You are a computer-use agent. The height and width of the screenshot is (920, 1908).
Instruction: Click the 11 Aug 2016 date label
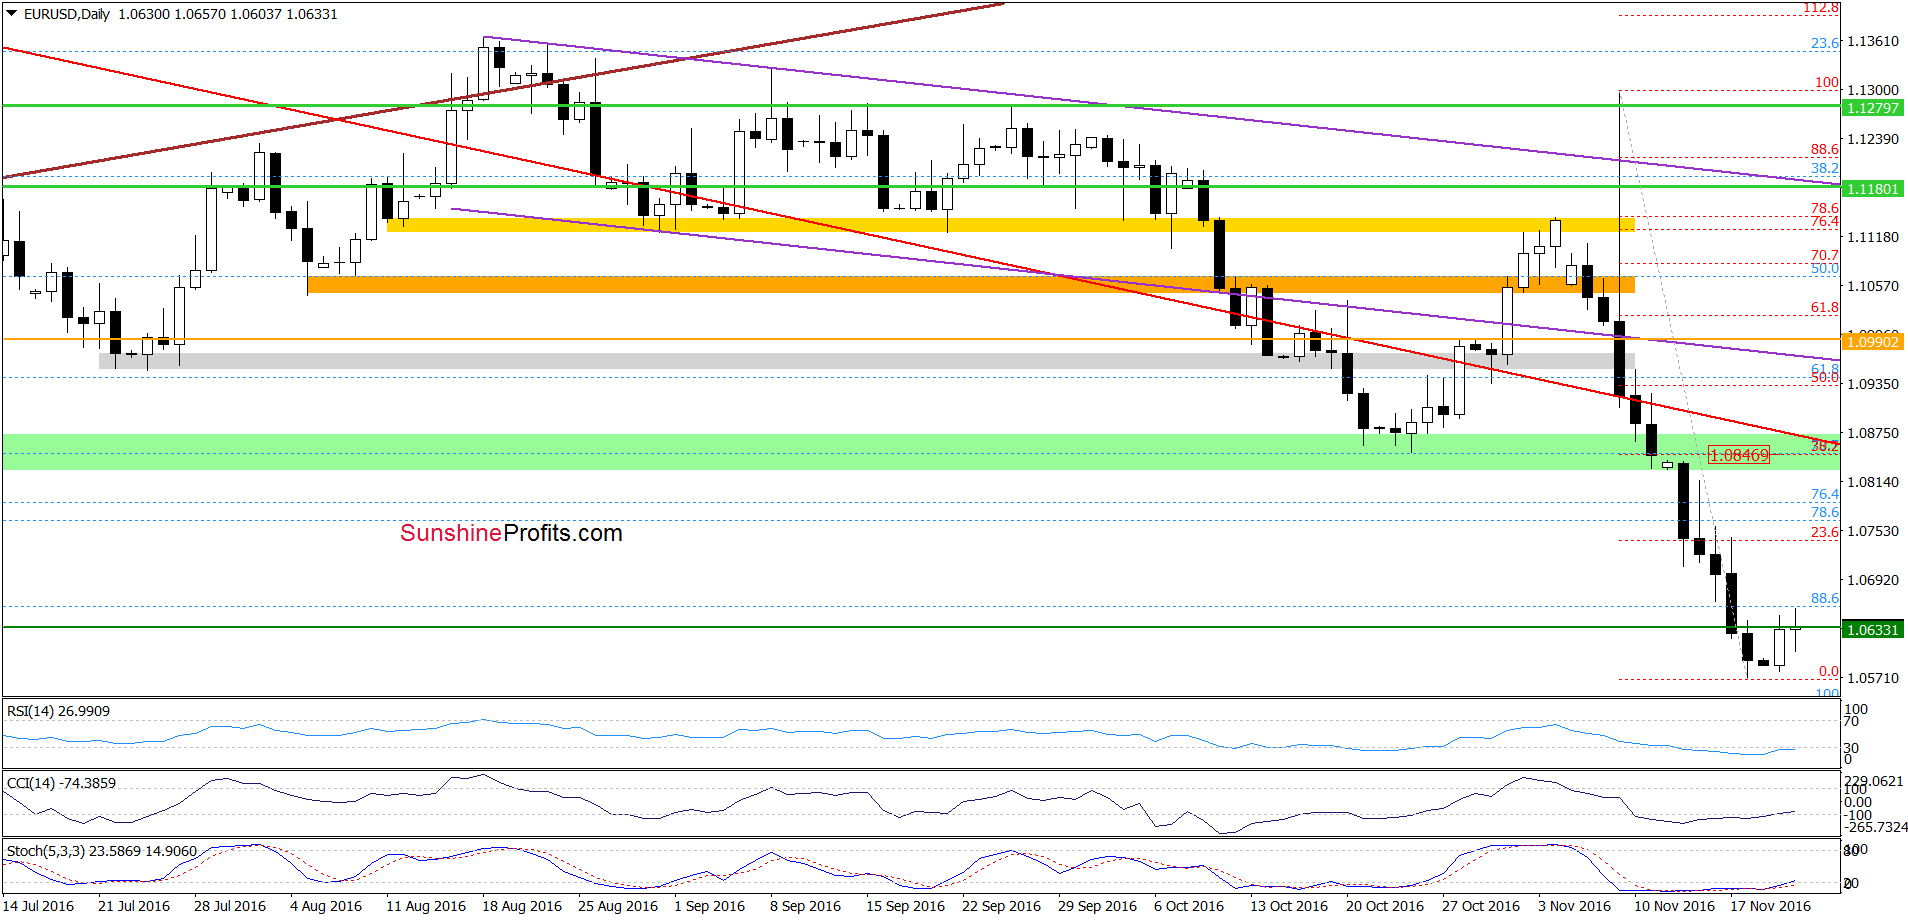426,906
